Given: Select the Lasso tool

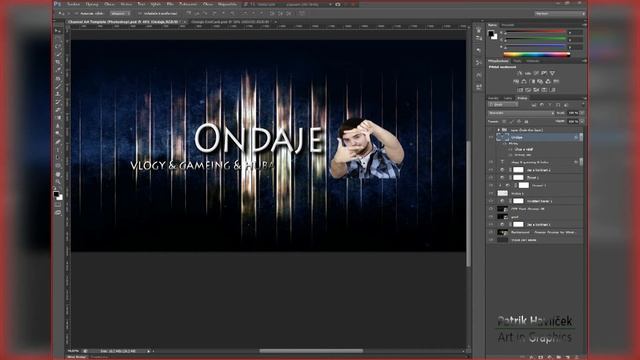Looking at the screenshot, I should tap(58, 46).
